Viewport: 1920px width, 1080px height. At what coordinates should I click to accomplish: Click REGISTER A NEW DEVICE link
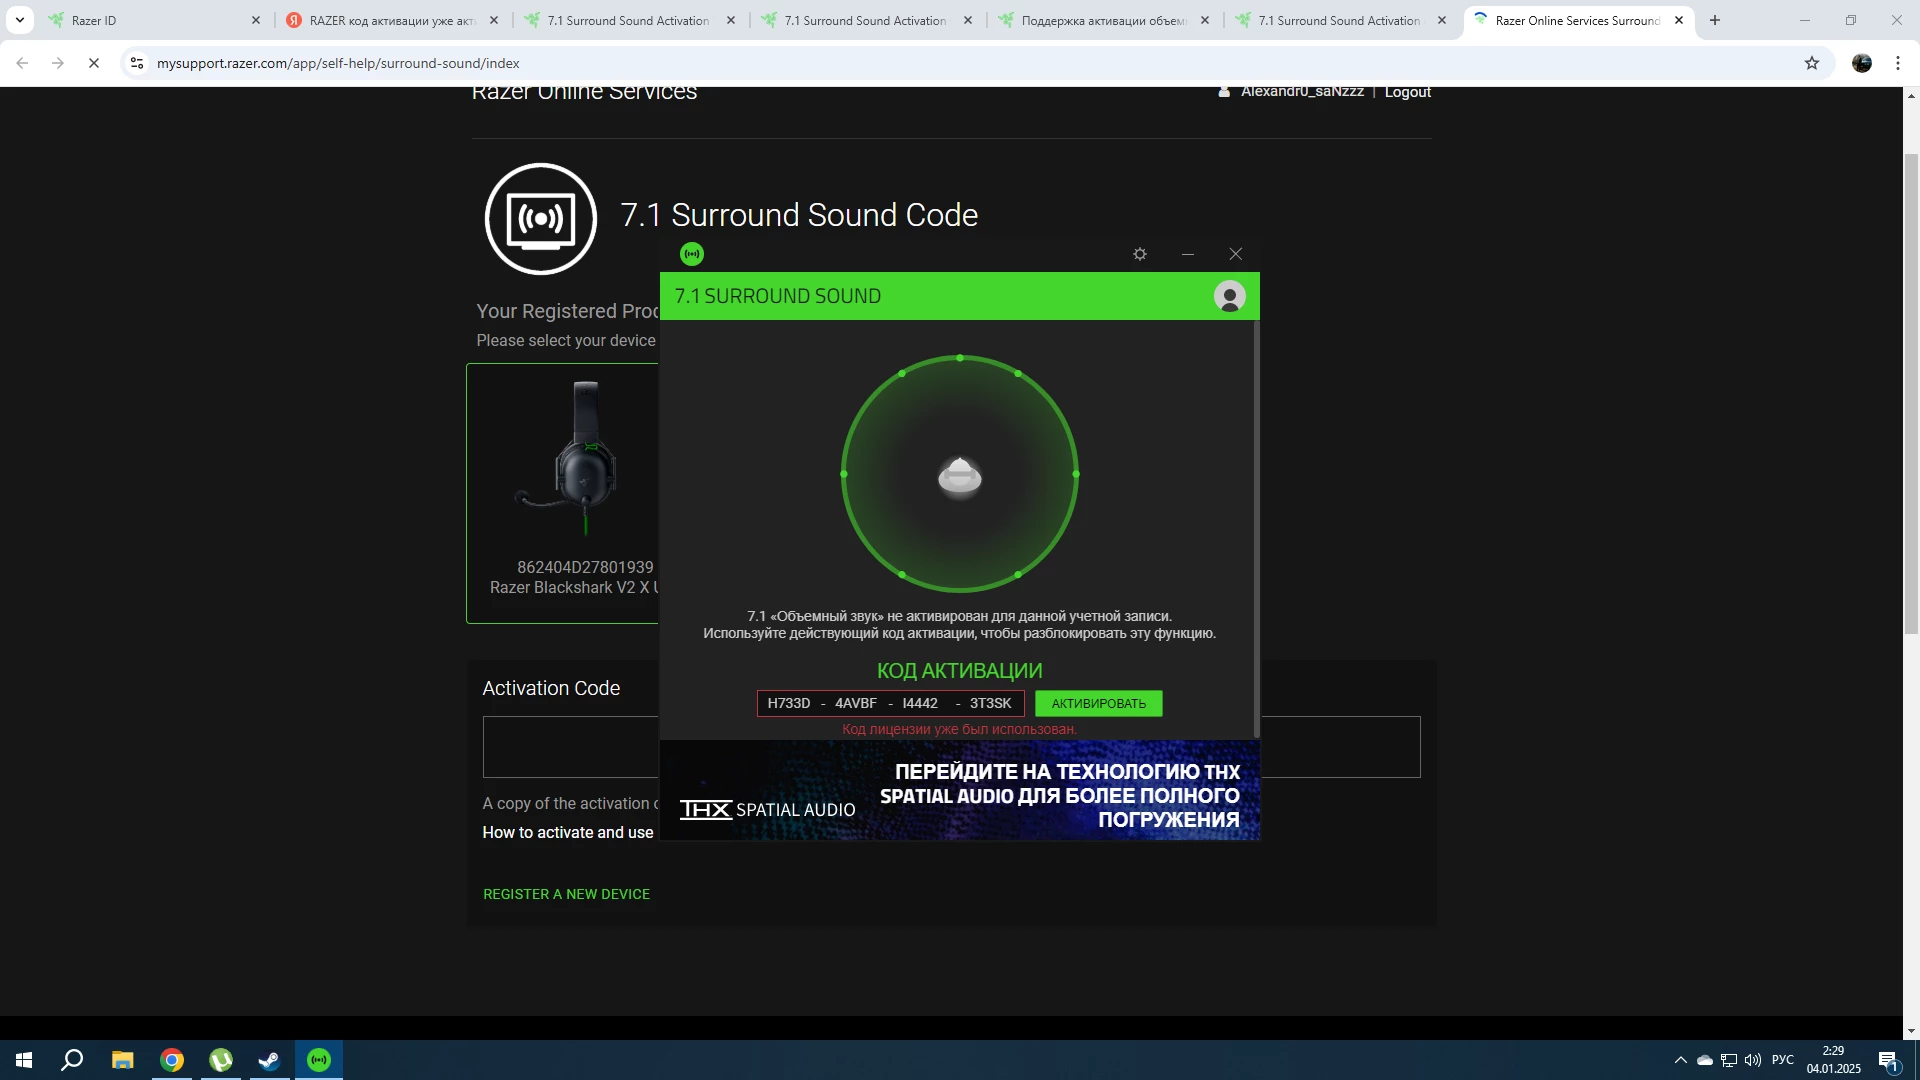[566, 894]
